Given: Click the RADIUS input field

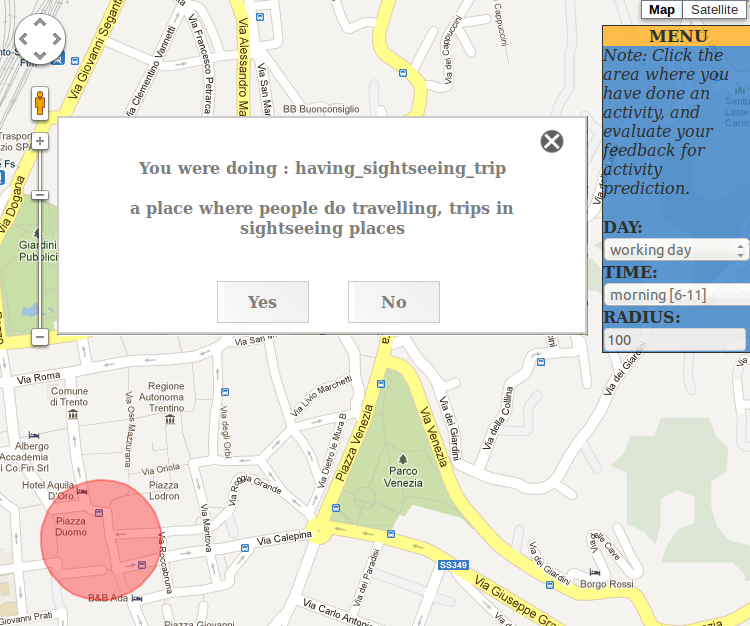Looking at the screenshot, I should tap(674, 340).
